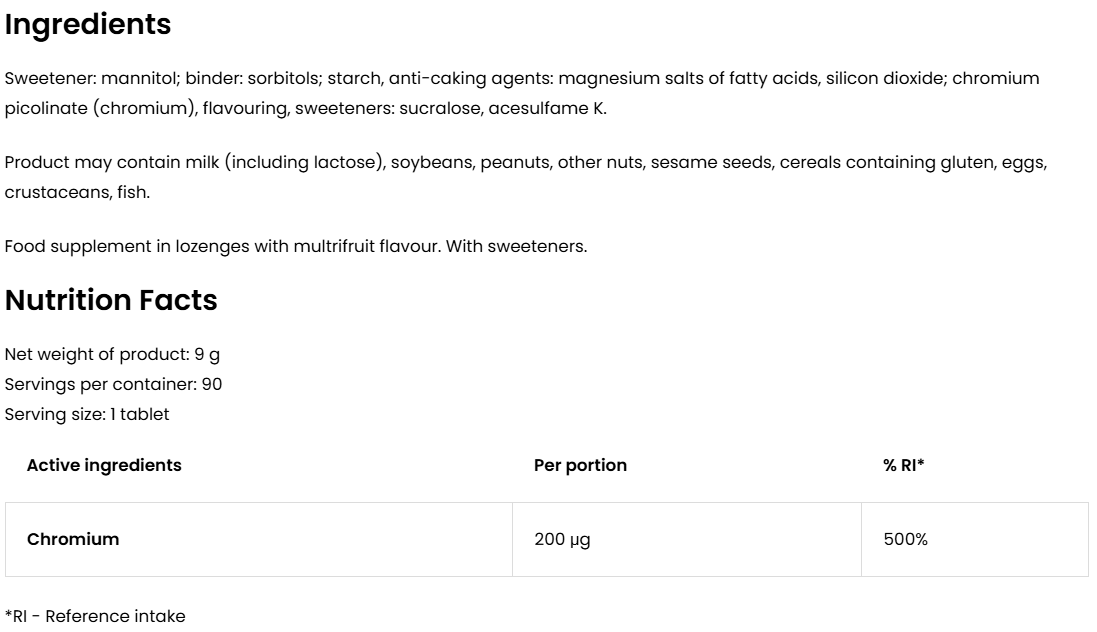Screen dimensions: 1097x632
Task: Click the Per portion column header
Action: [x=580, y=465]
